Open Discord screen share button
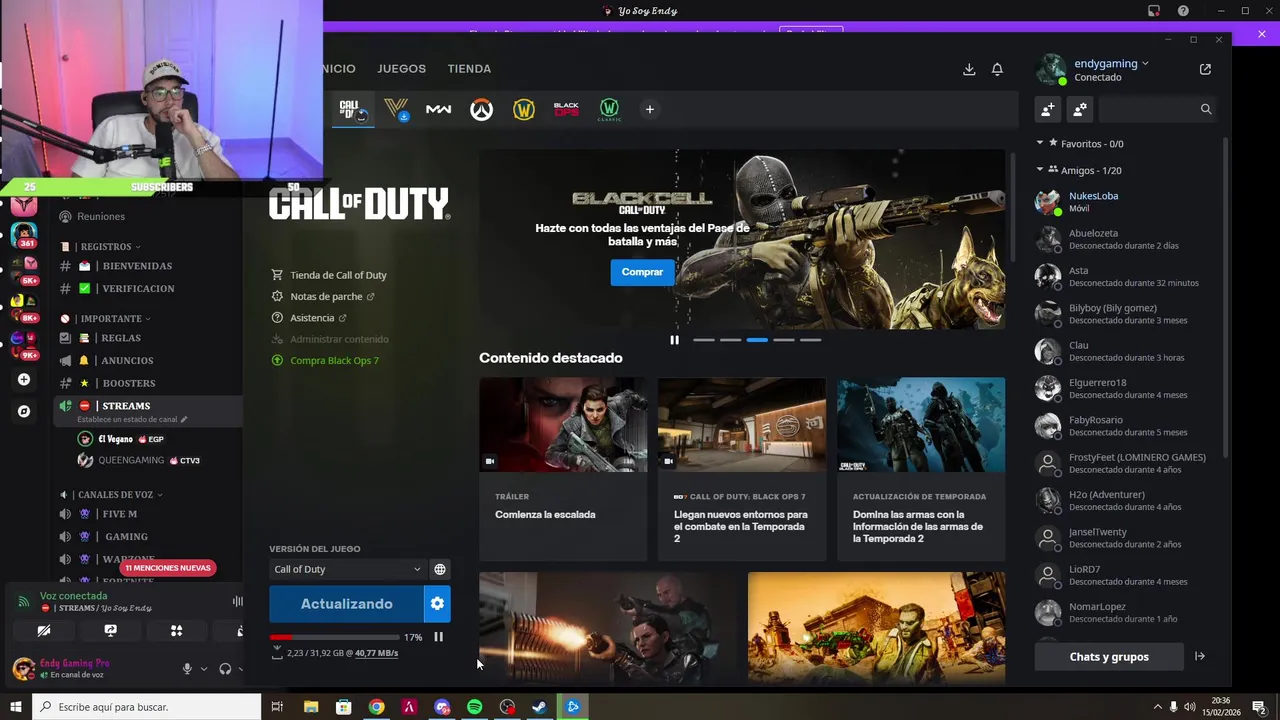1280x720 pixels. tap(110, 630)
